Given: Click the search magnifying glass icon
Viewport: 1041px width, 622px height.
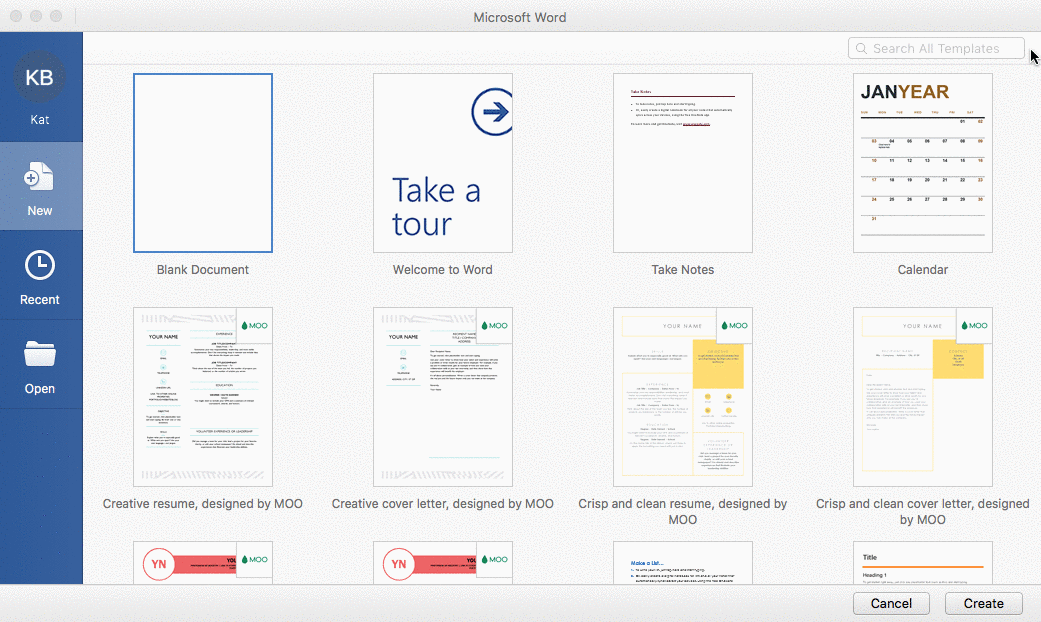Looking at the screenshot, I should 861,48.
